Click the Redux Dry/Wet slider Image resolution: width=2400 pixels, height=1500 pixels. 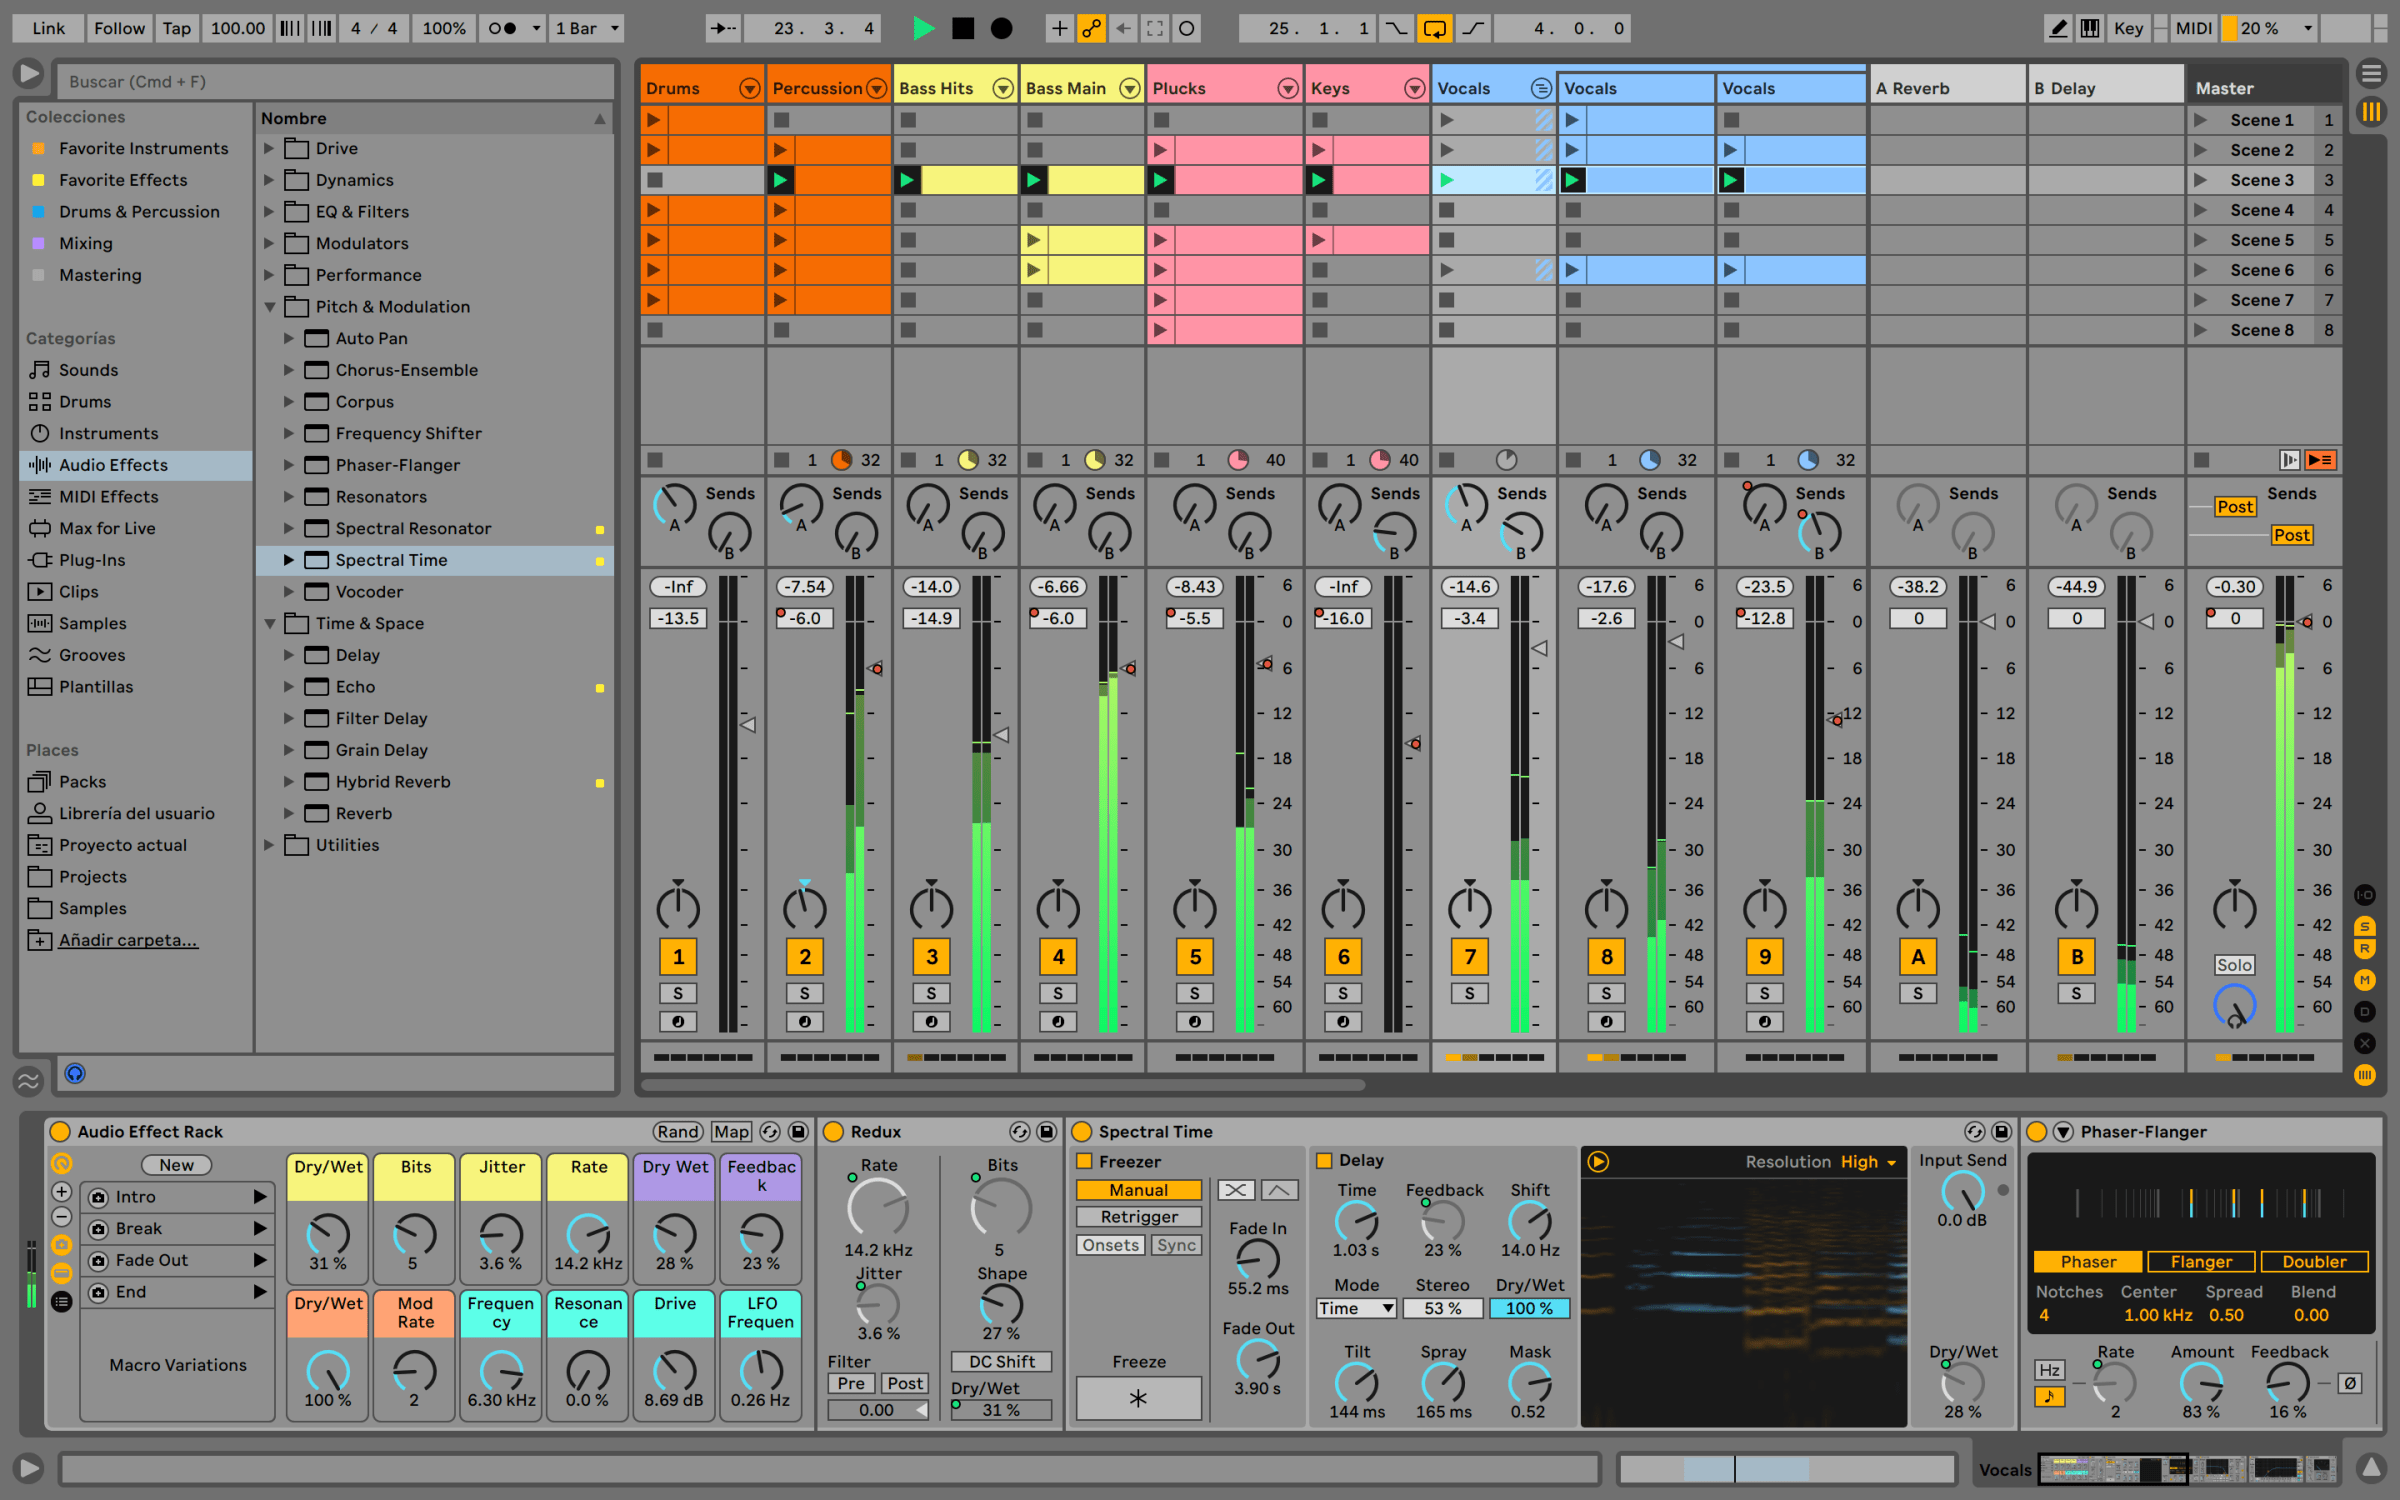(x=1000, y=1409)
